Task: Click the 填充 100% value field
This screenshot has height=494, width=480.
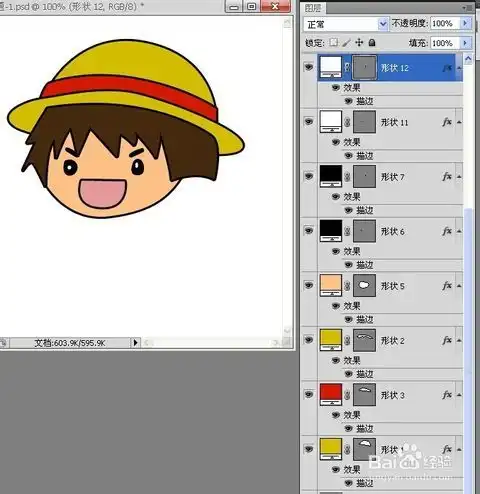Action: click(x=445, y=43)
